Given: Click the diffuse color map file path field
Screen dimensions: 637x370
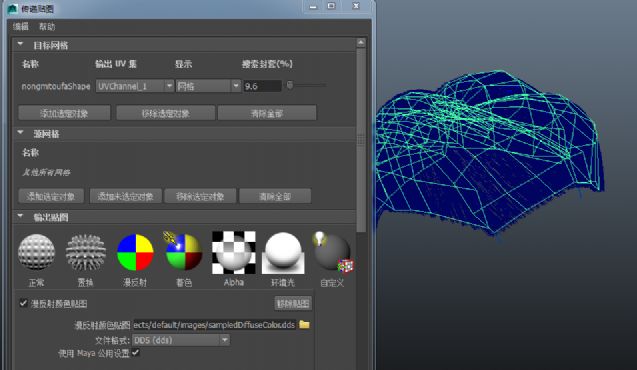Looking at the screenshot, I should point(214,325).
